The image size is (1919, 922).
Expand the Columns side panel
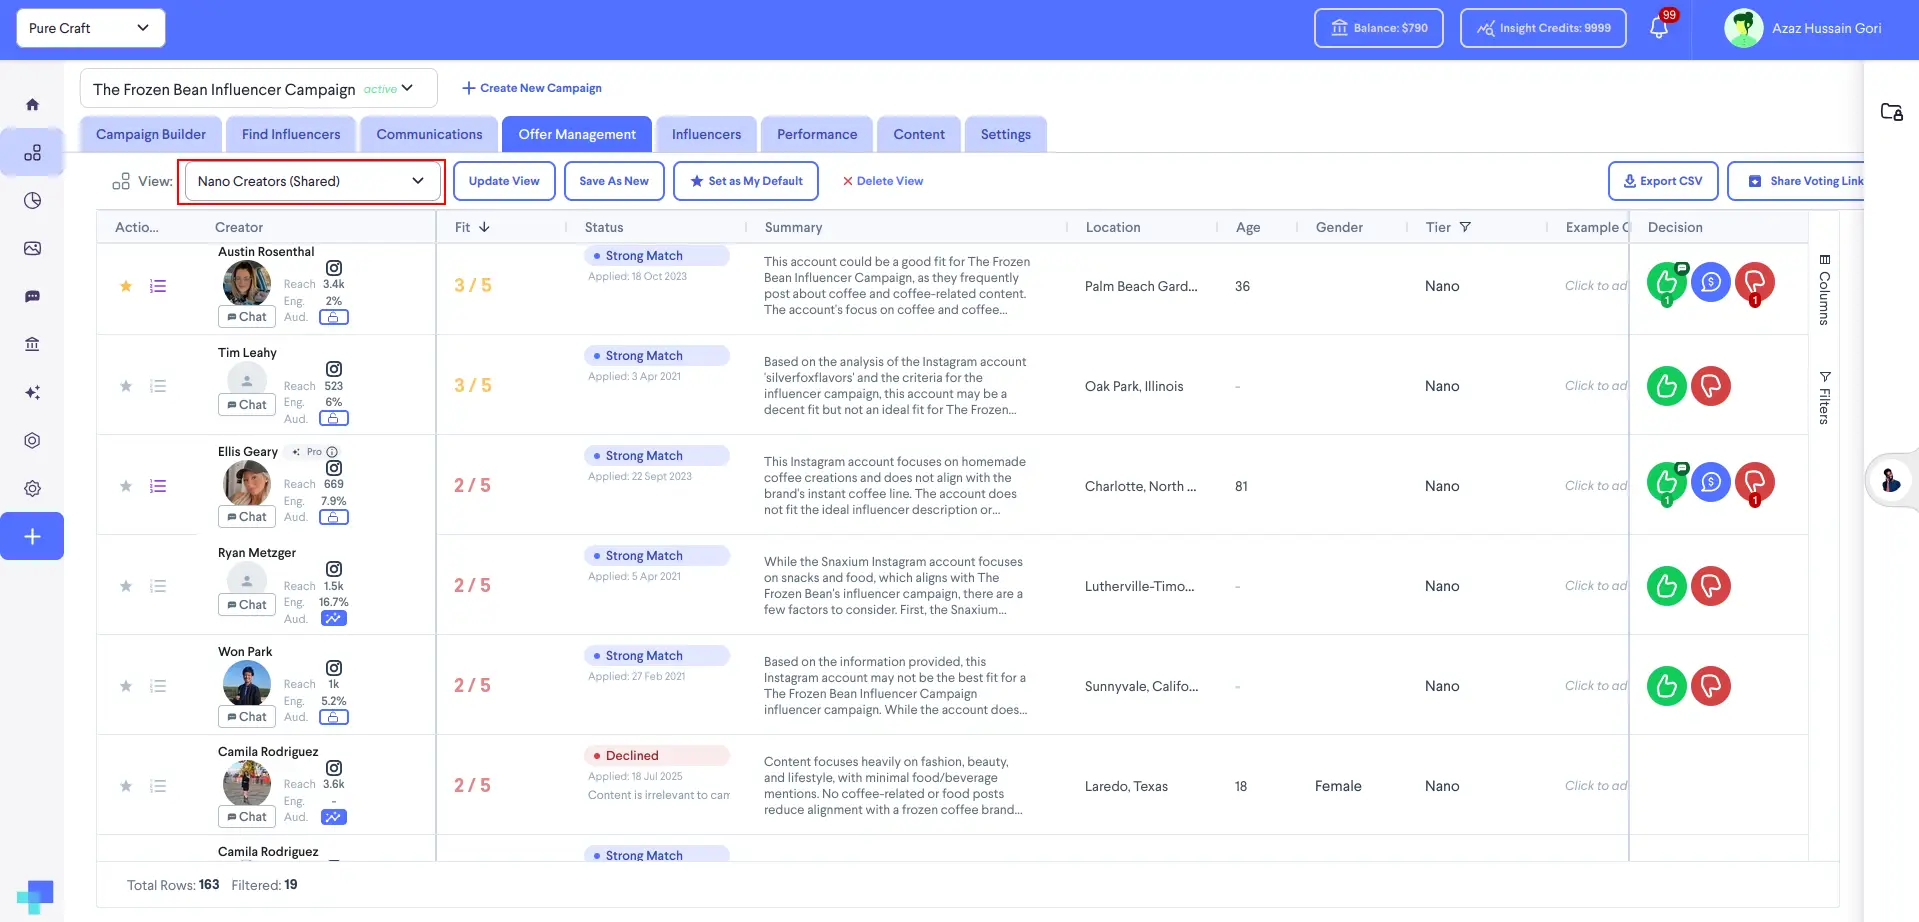pyautogui.click(x=1824, y=290)
